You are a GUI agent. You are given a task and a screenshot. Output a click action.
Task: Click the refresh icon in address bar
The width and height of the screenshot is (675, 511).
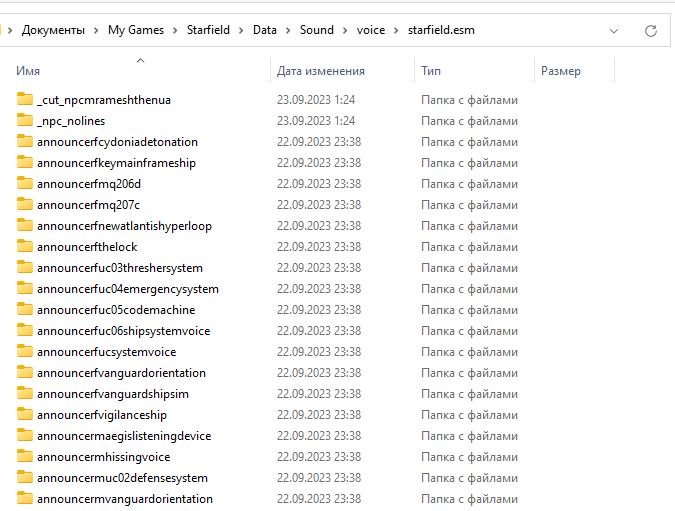click(x=650, y=31)
